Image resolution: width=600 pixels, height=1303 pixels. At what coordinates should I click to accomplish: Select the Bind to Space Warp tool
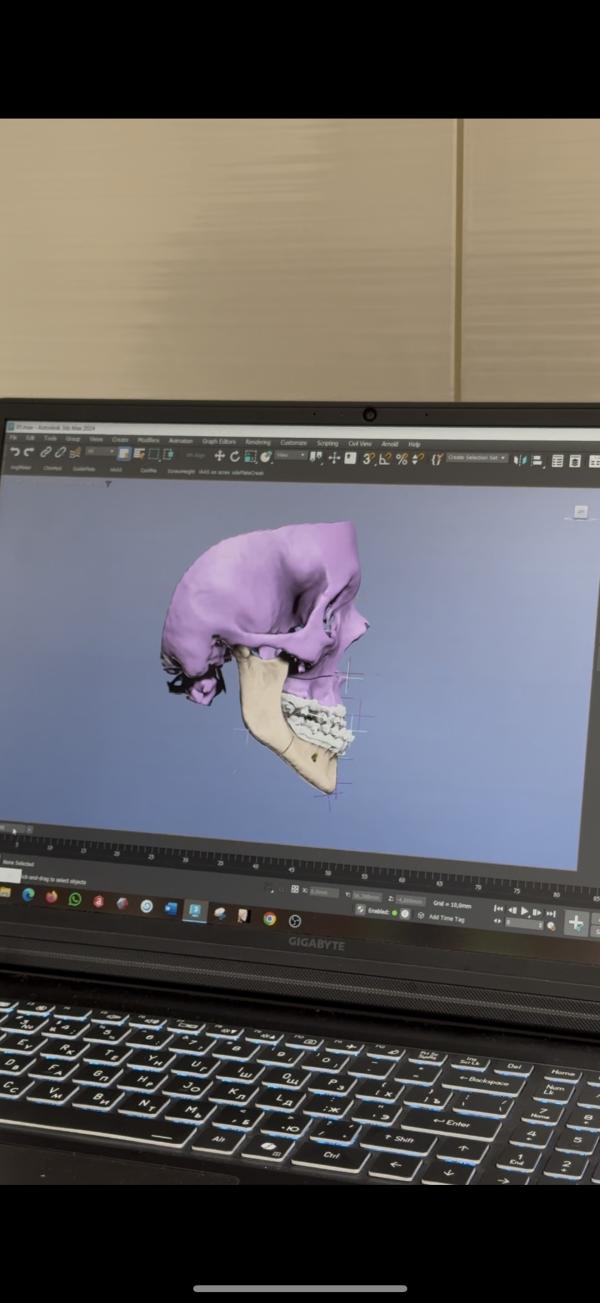pyautogui.click(x=75, y=453)
